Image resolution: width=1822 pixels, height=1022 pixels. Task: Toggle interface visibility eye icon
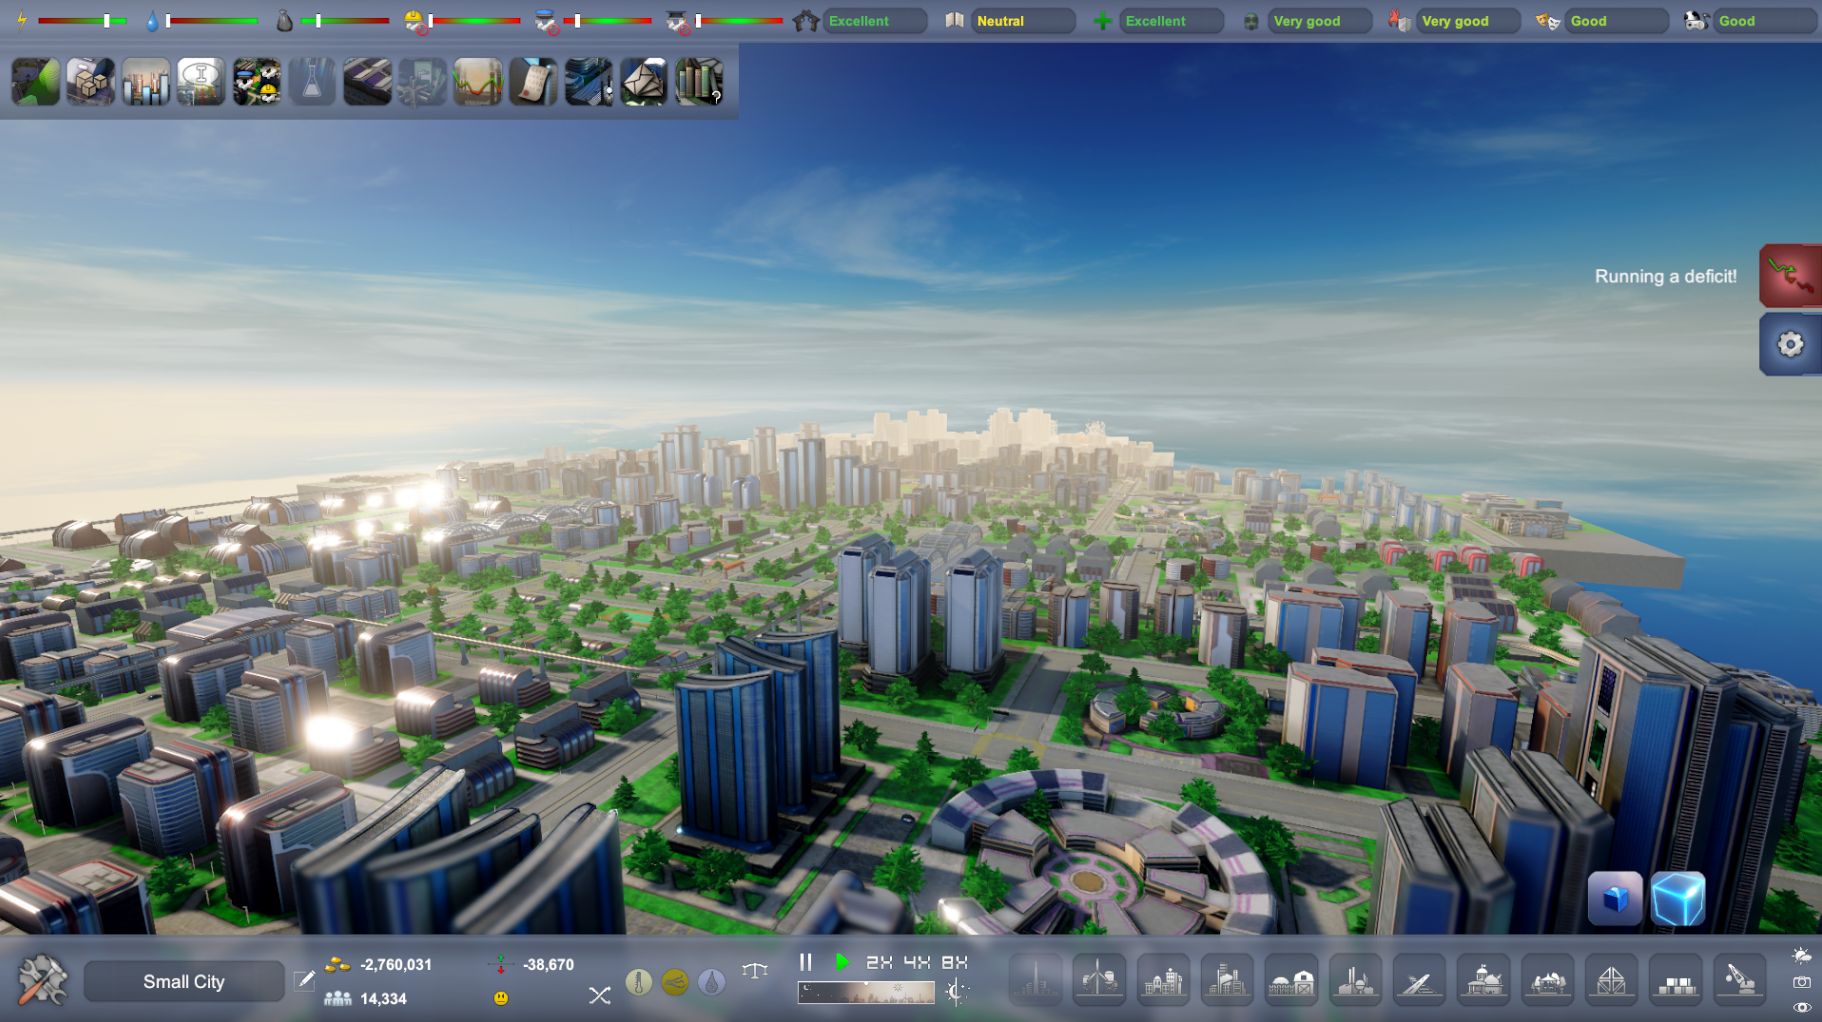pos(1802,1007)
